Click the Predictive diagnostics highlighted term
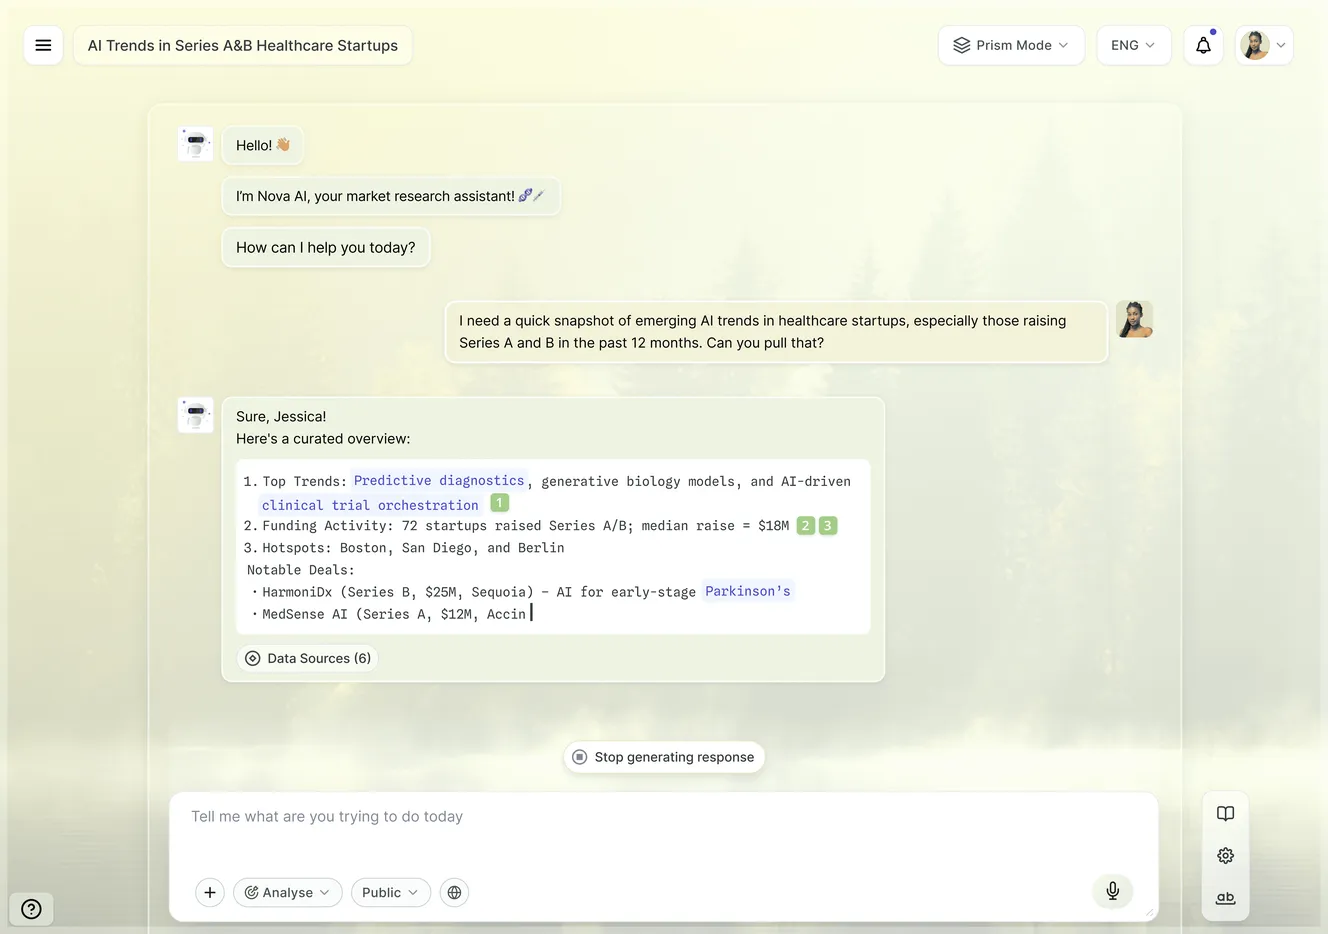 pos(439,480)
